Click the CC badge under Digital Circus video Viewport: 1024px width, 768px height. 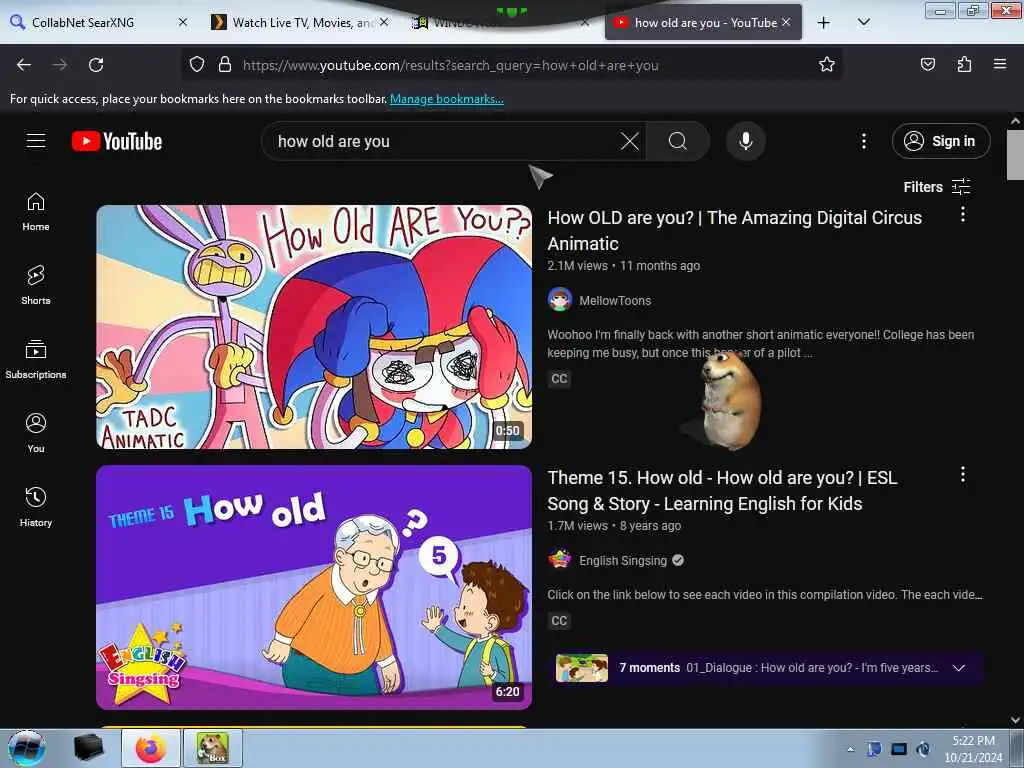560,379
